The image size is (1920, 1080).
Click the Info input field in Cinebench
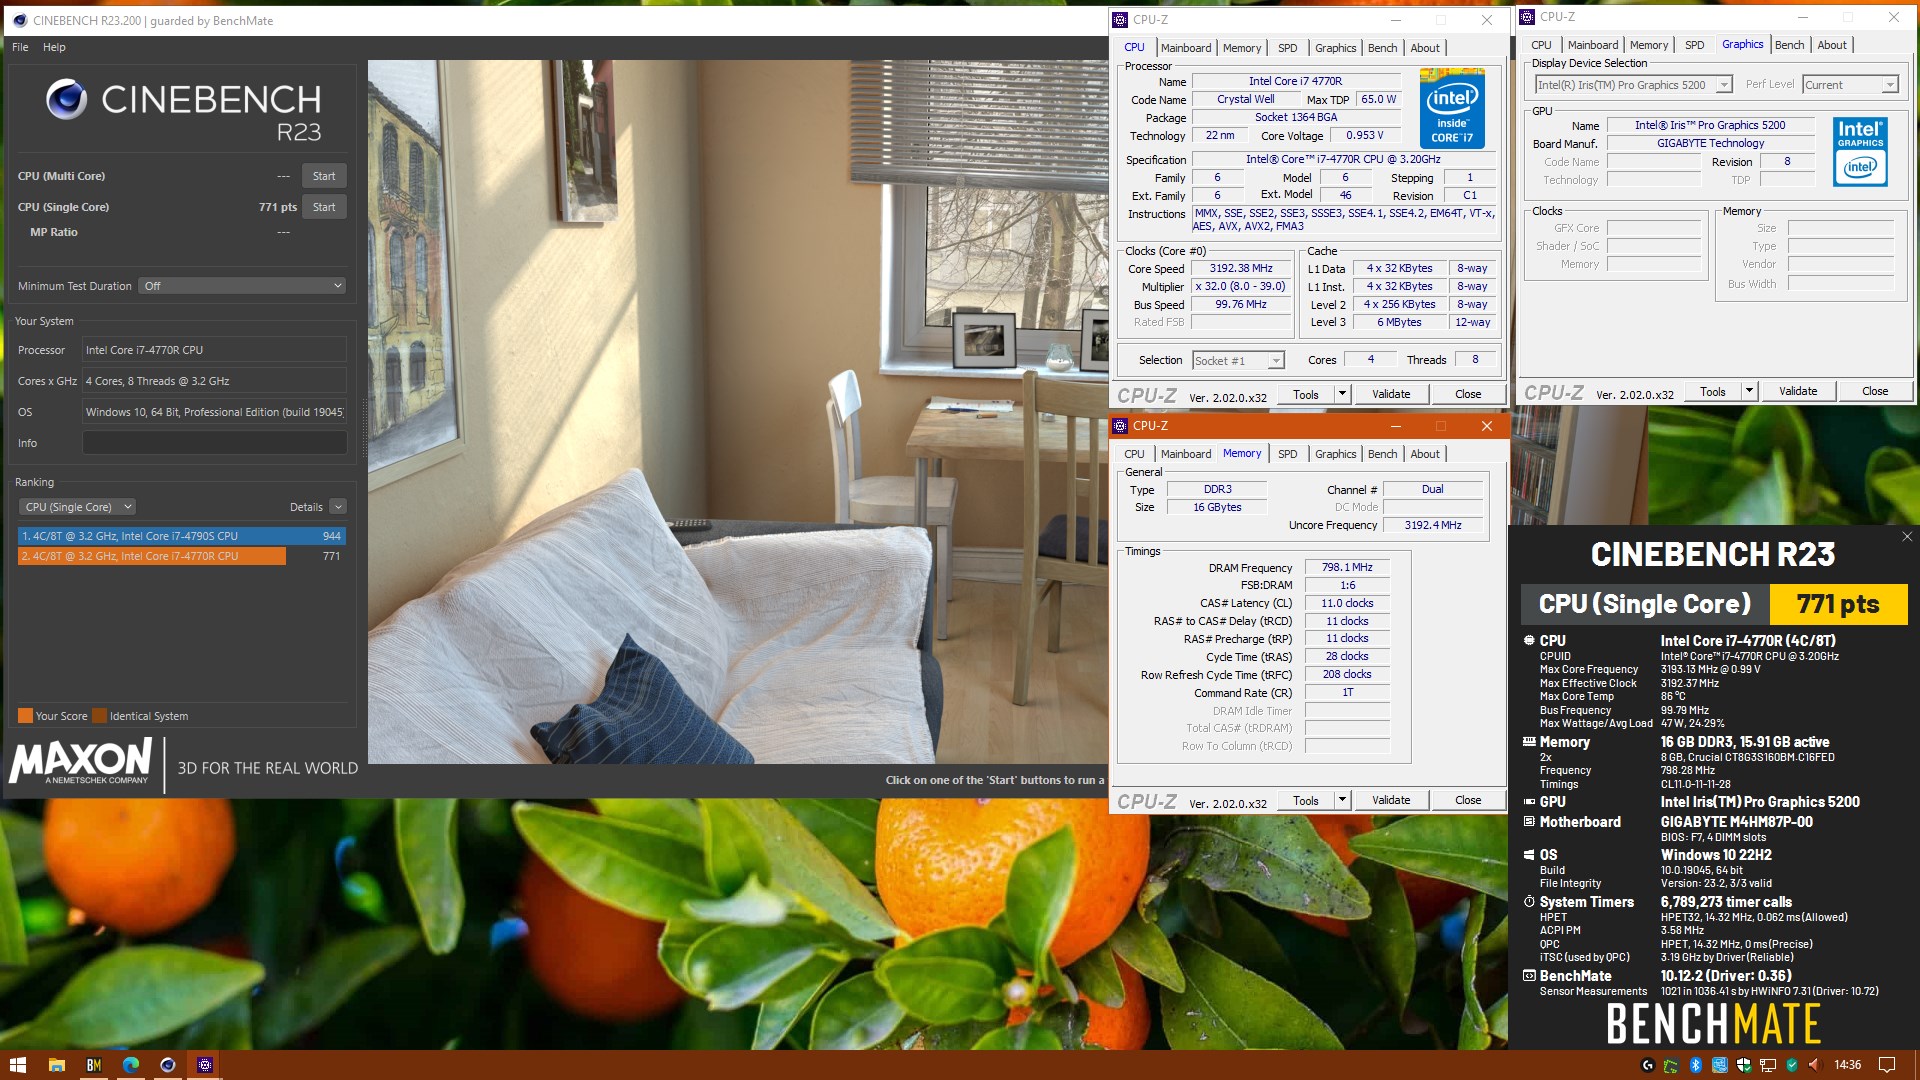pyautogui.click(x=215, y=443)
